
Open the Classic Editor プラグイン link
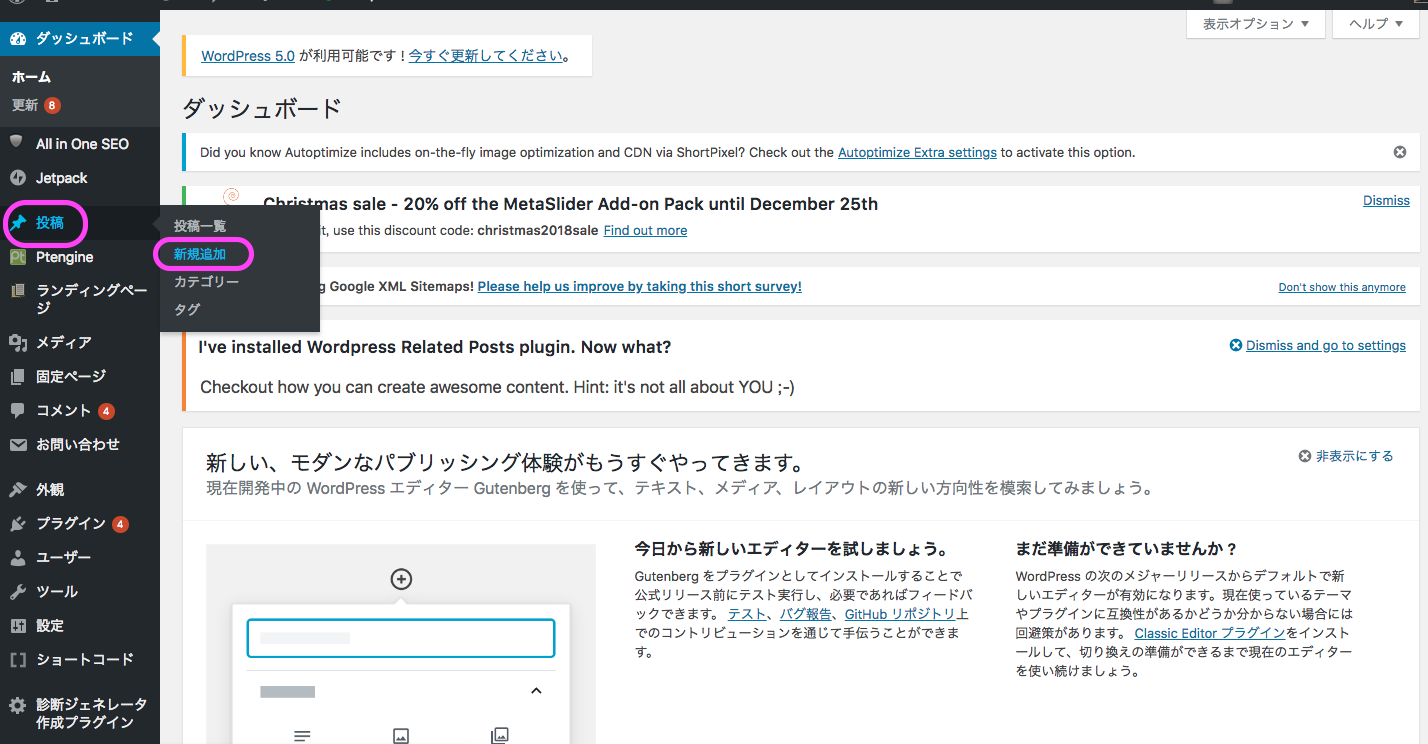click(x=1210, y=633)
